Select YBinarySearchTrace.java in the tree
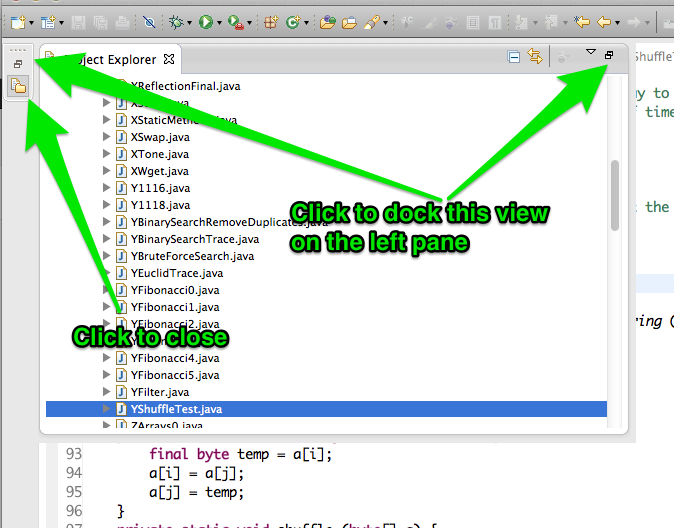 pyautogui.click(x=194, y=239)
